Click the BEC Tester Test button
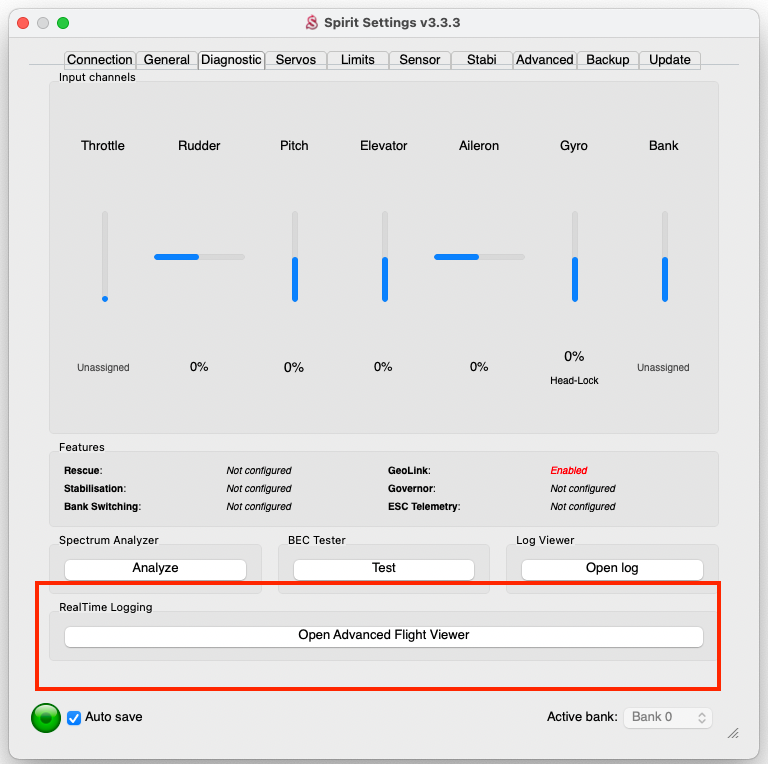This screenshot has width=768, height=764. click(x=383, y=568)
